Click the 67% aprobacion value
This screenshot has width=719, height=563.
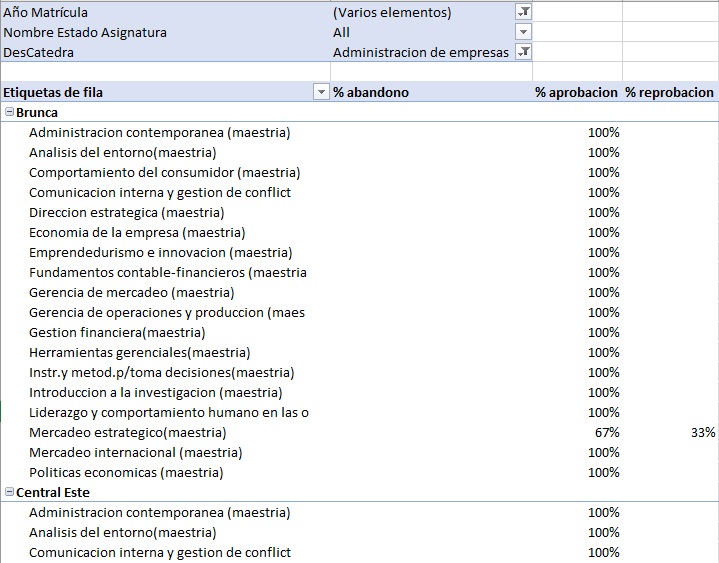tap(606, 432)
